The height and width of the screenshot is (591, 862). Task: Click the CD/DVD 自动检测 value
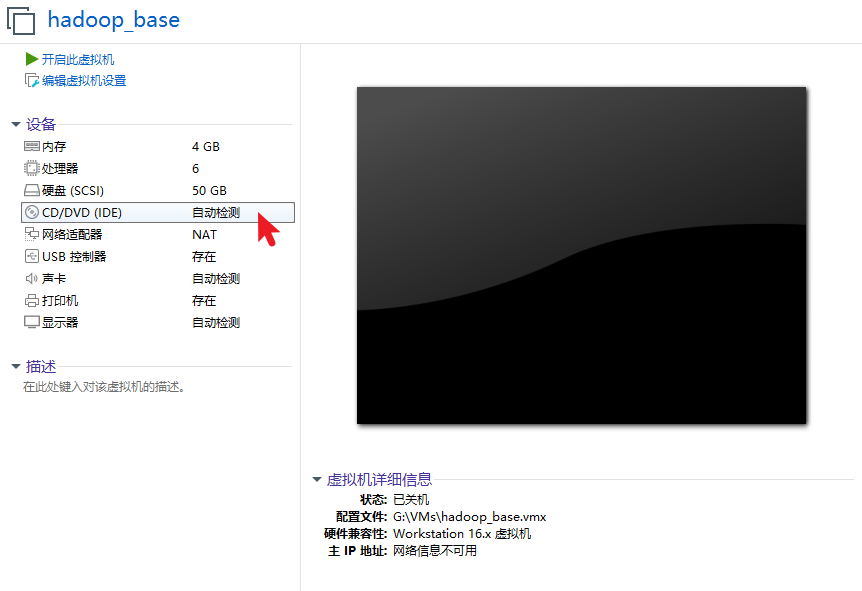coord(216,213)
